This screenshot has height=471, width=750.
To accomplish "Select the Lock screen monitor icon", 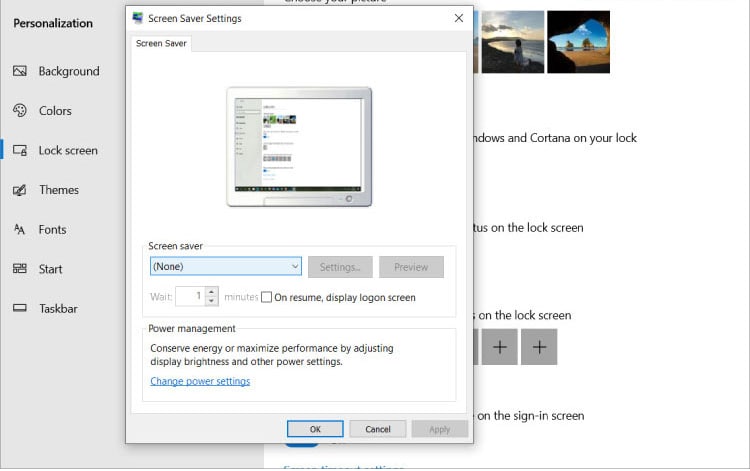I will [x=19, y=150].
